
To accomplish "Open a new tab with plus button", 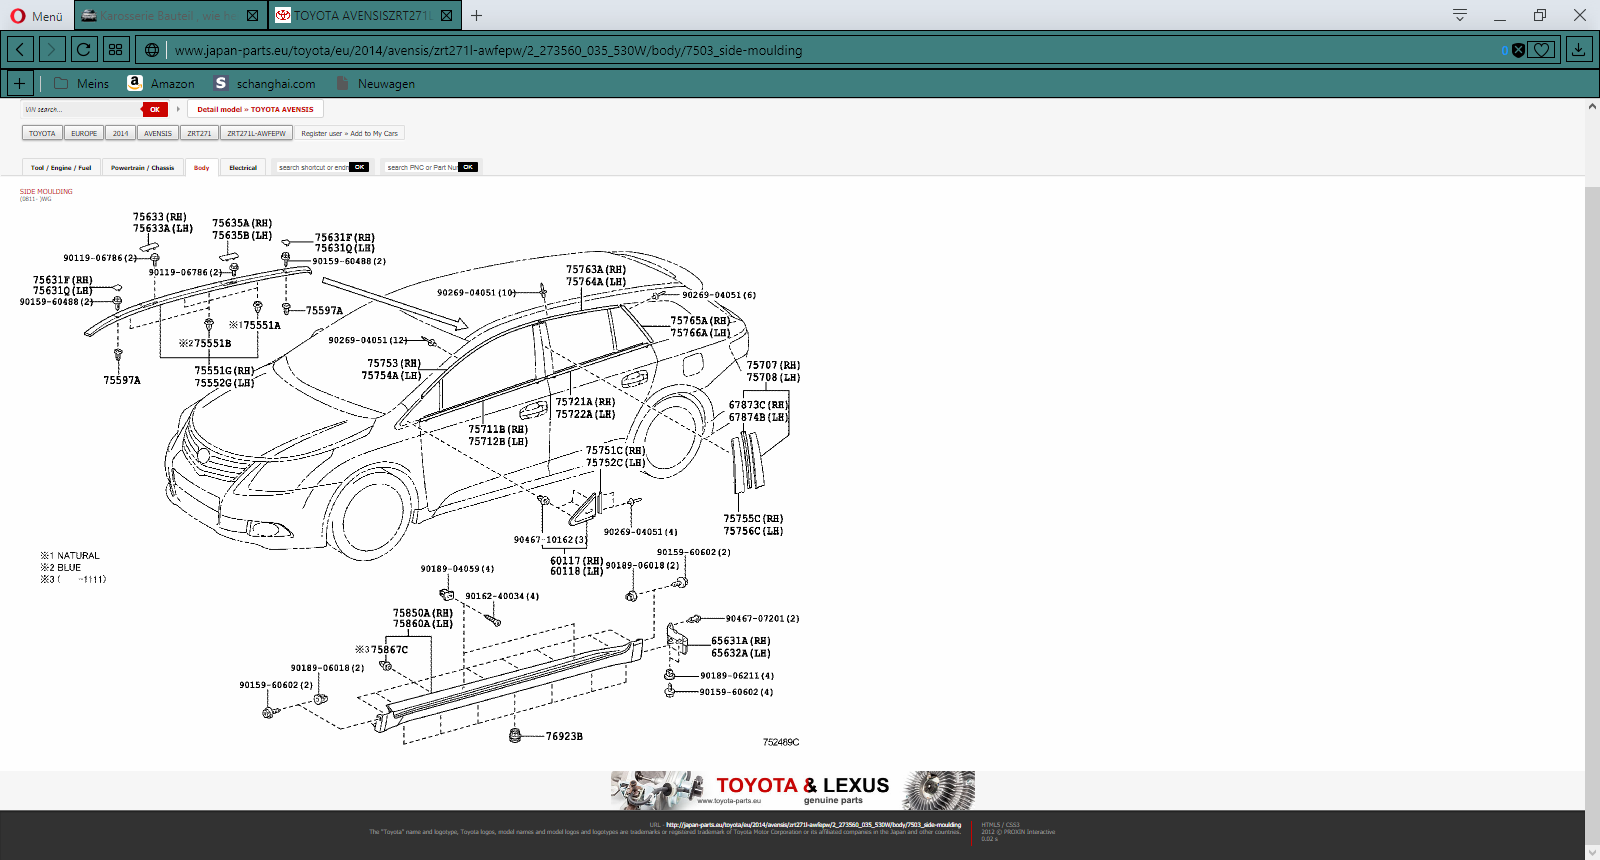I will (476, 15).
